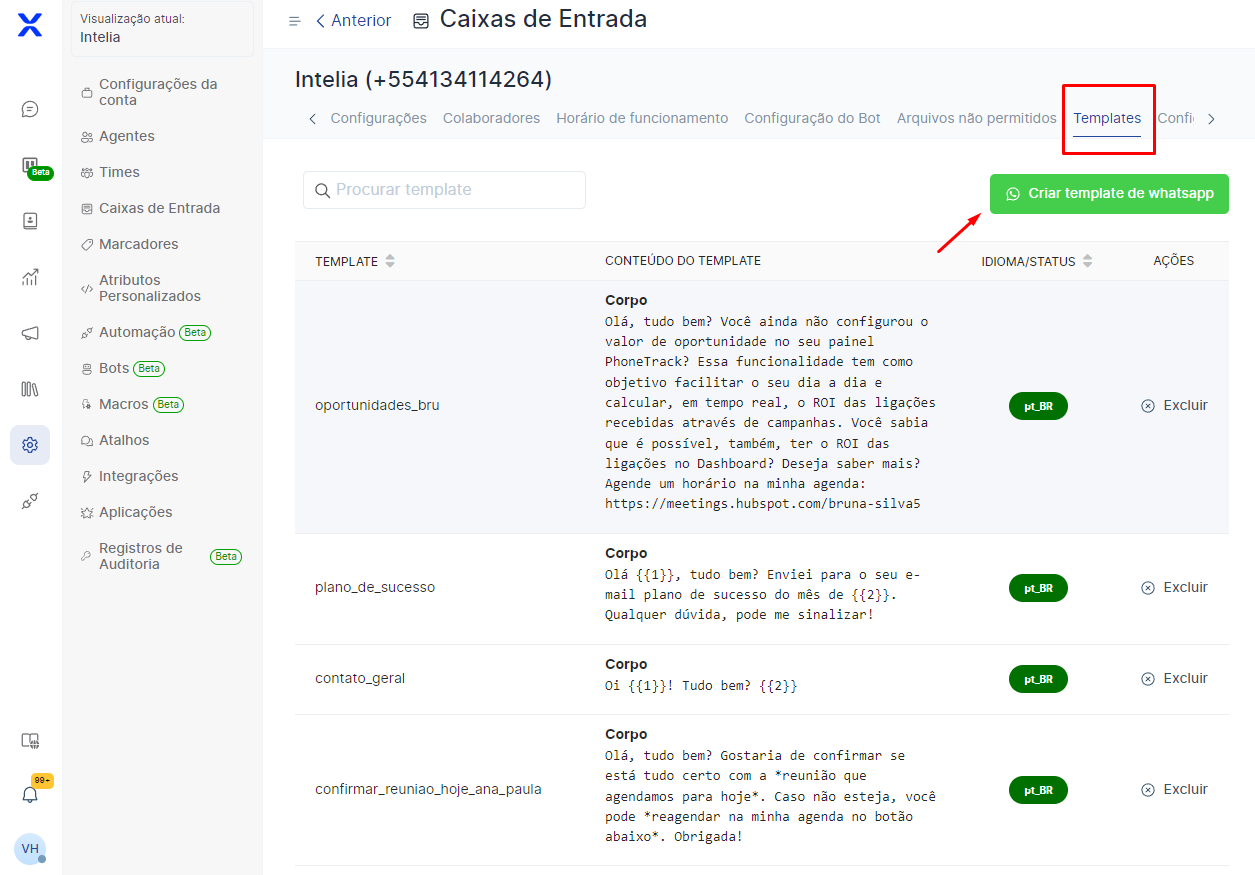This screenshot has height=875, width=1255.
Task: Sort by IDIOMA/STATUS column arrows
Action: pyautogui.click(x=1087, y=261)
